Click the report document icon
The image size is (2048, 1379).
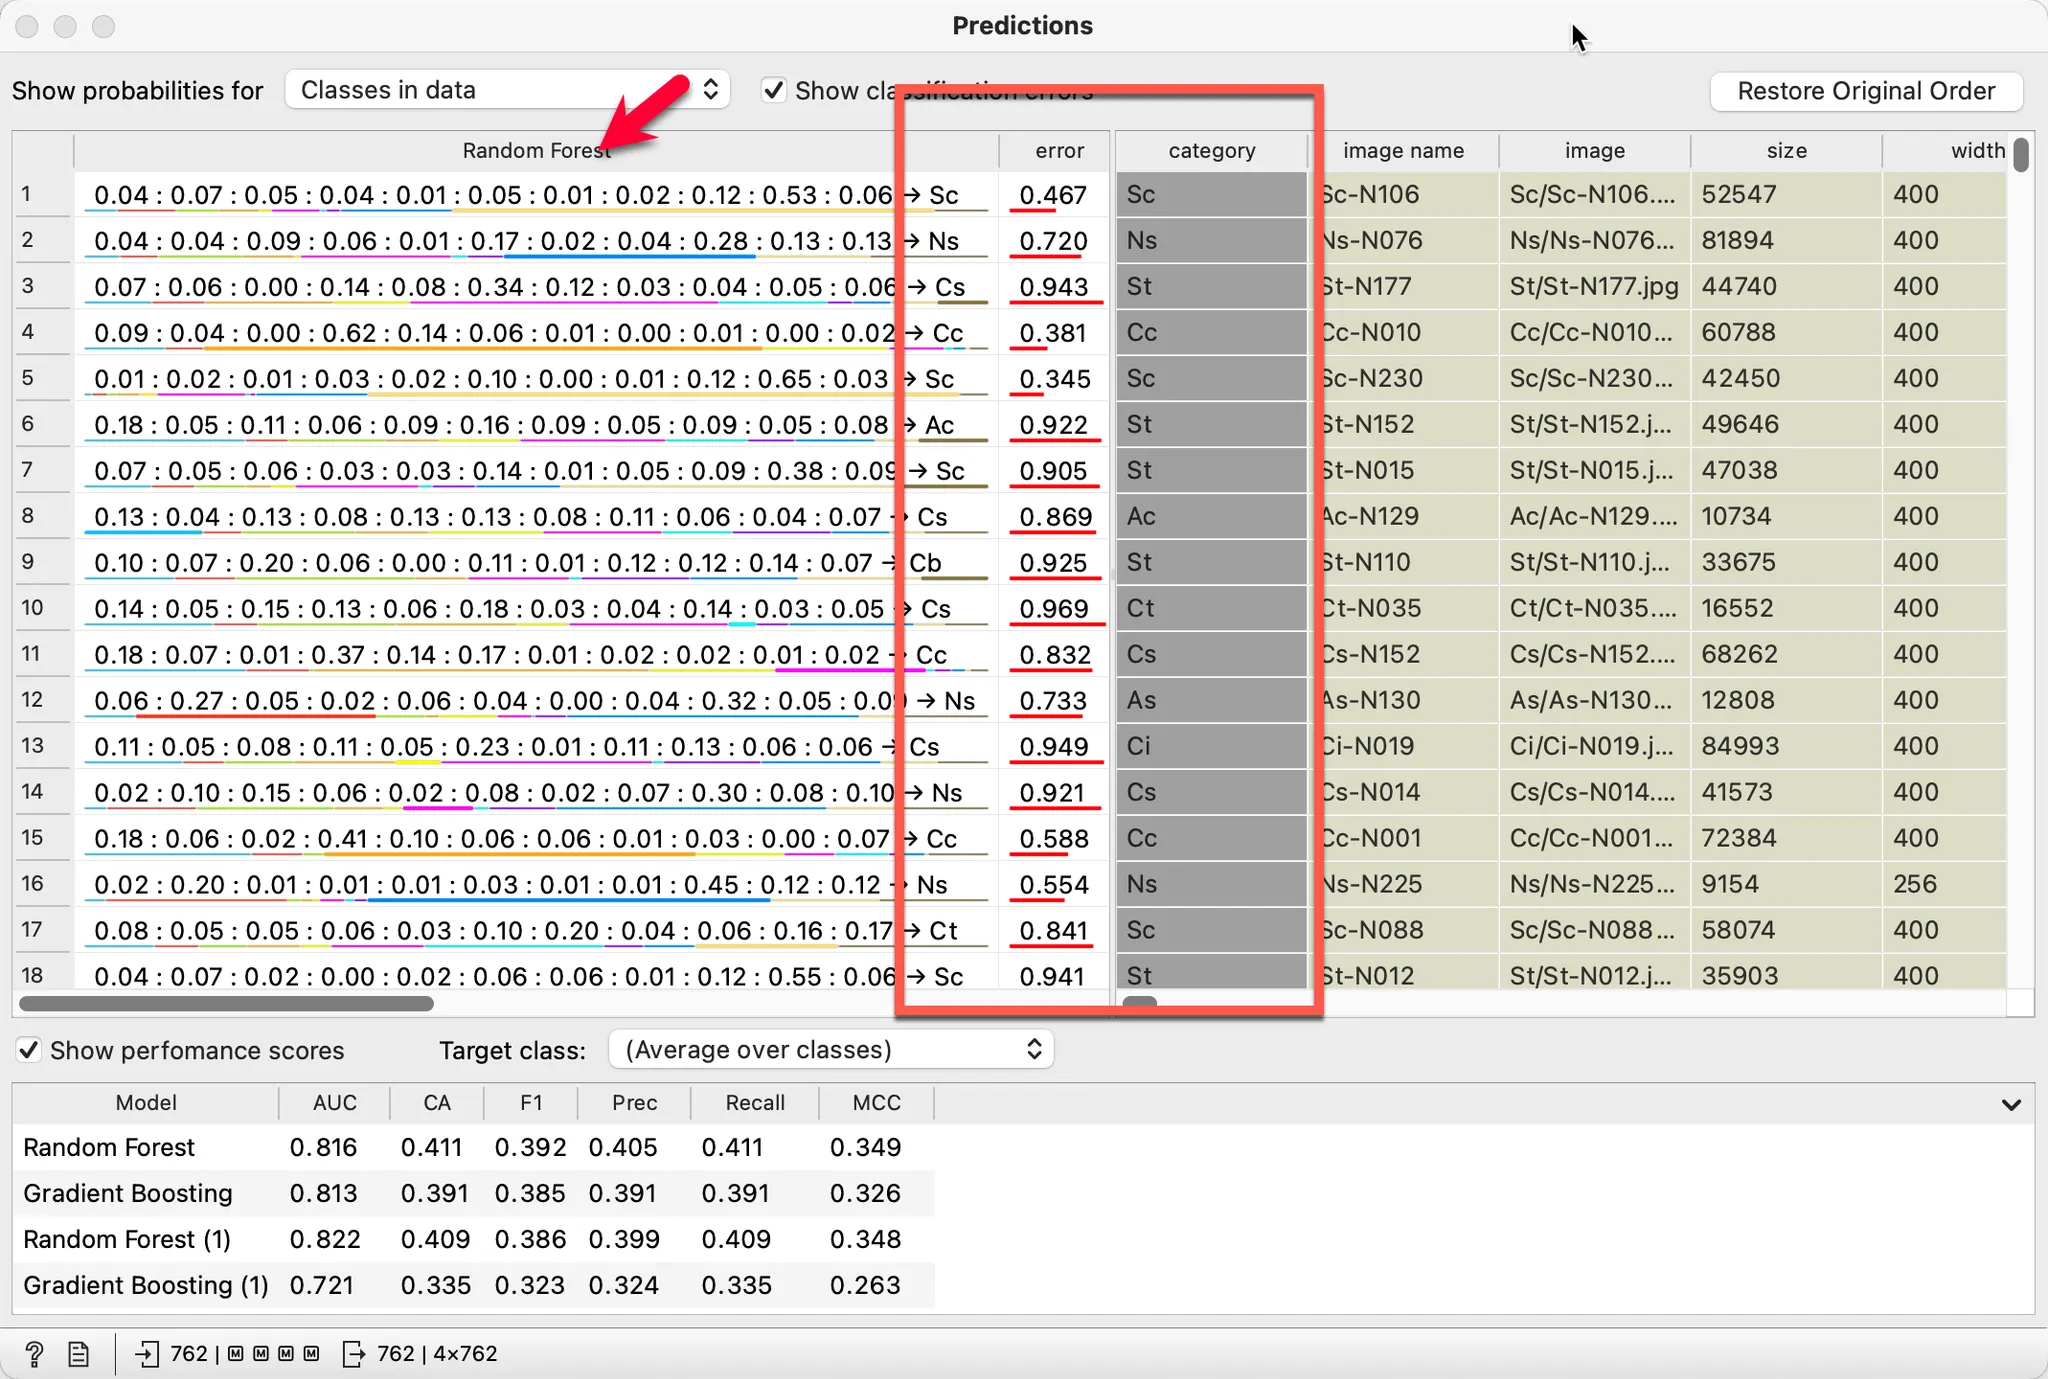(78, 1354)
